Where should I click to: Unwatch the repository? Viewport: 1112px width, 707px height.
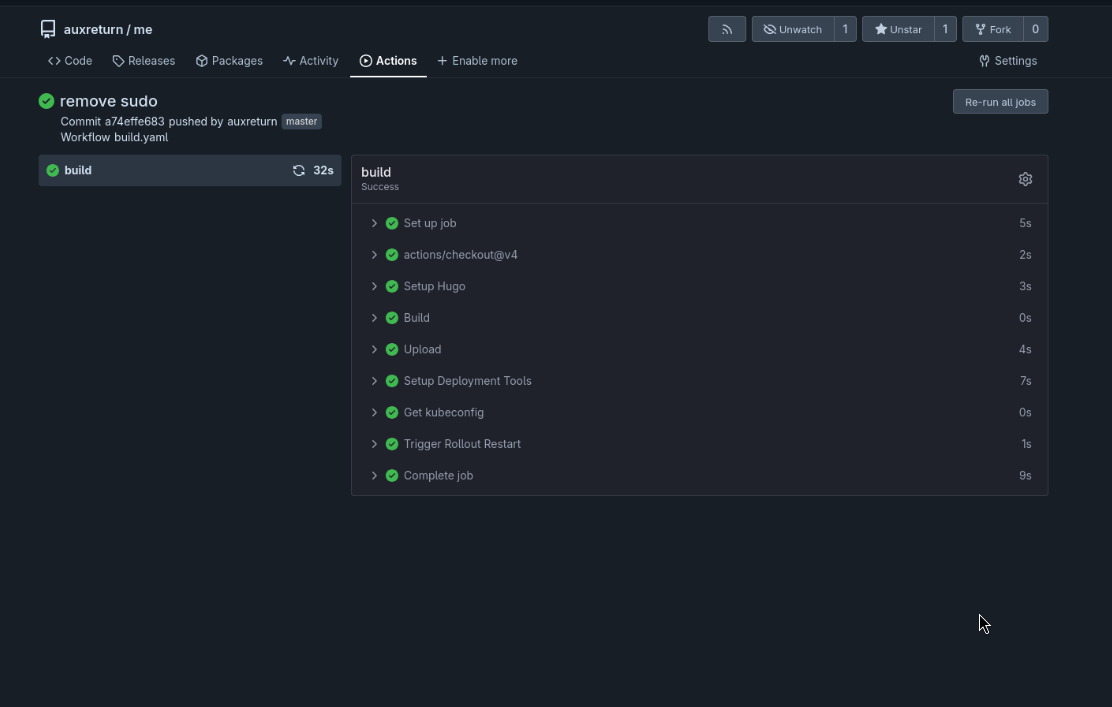pyautogui.click(x=793, y=29)
